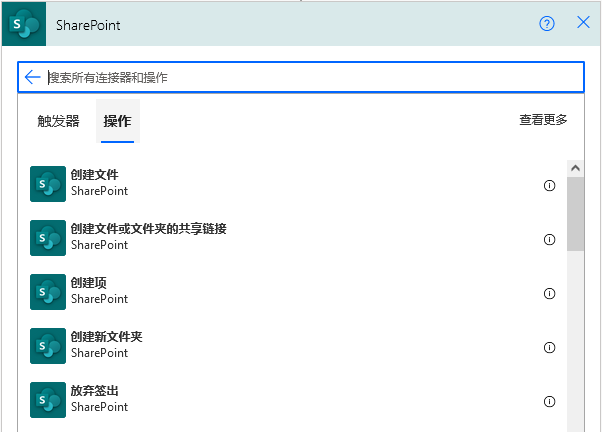The height and width of the screenshot is (432, 602).
Task: Click the SharePoint icon beside 创建项
Action: [48, 292]
